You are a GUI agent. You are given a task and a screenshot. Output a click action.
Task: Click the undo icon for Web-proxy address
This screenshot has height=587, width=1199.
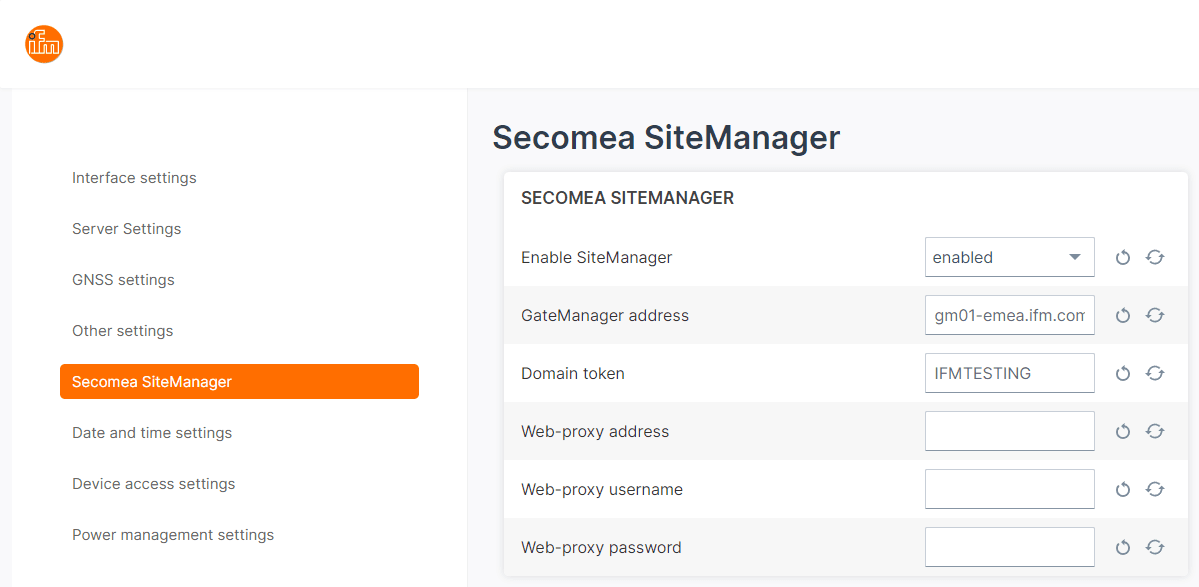click(x=1123, y=432)
